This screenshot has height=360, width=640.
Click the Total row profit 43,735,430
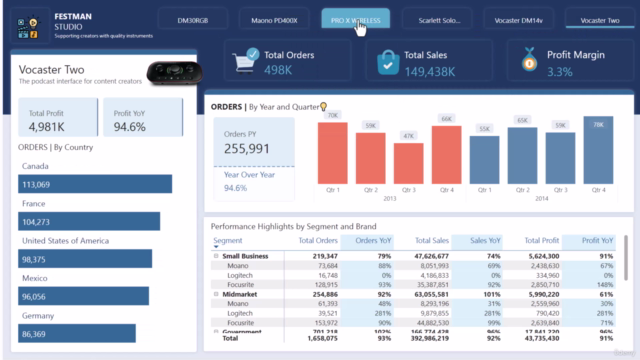[x=542, y=338]
